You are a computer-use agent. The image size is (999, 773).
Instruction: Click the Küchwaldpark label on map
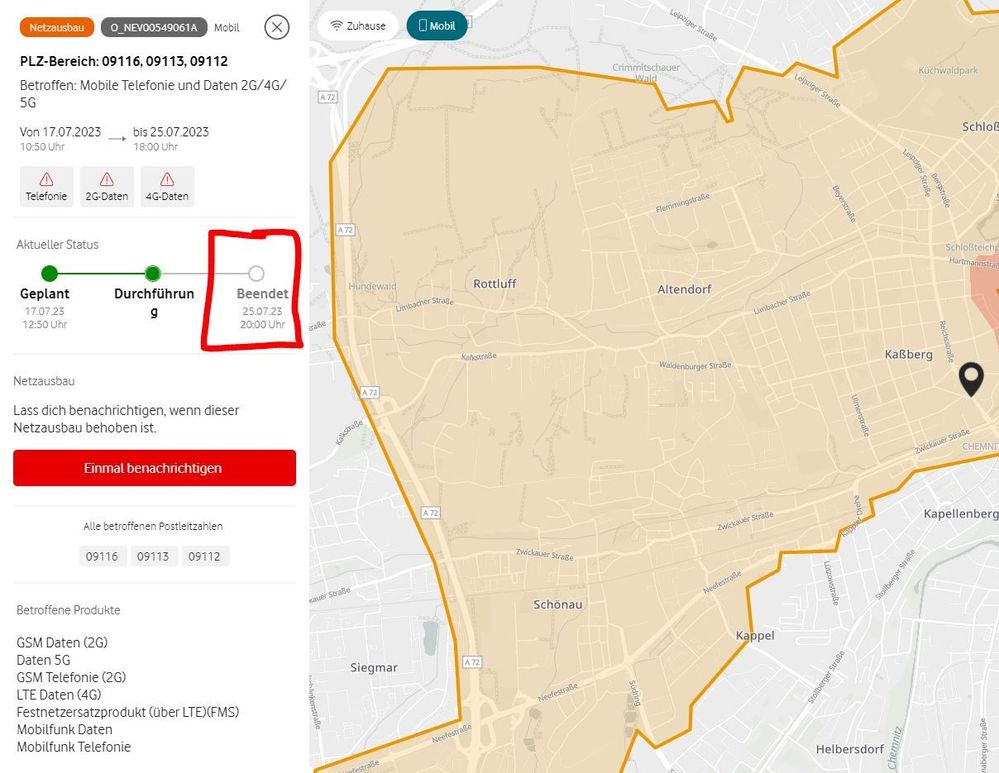[948, 70]
